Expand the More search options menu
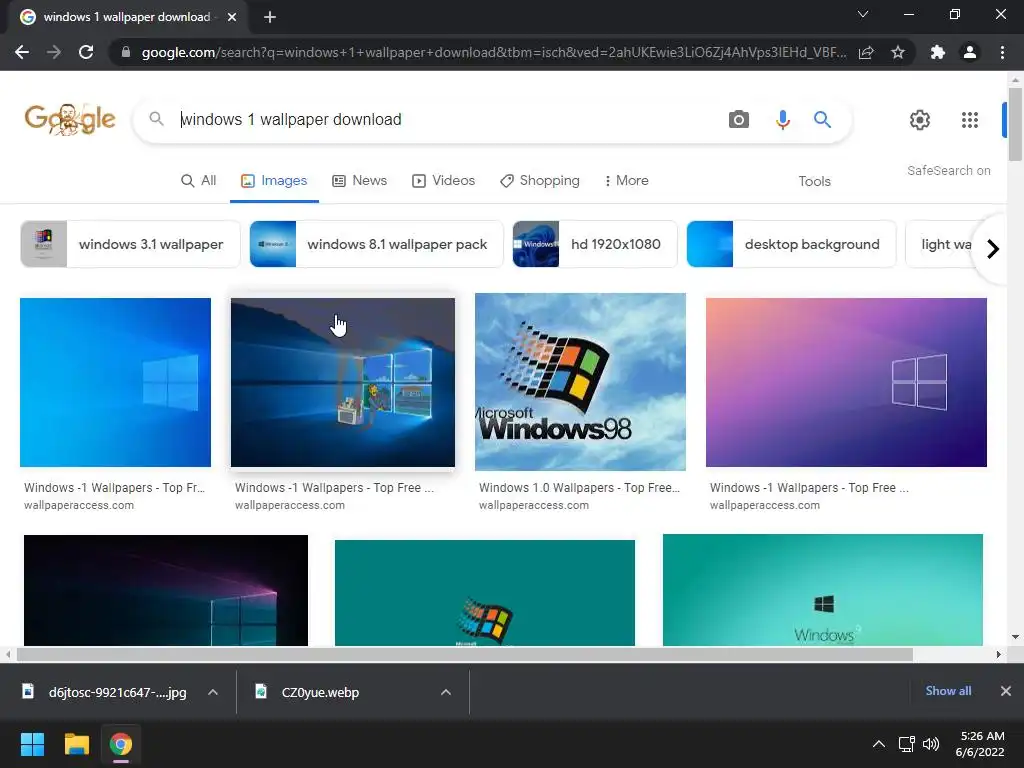This screenshot has height=768, width=1024. point(626,180)
